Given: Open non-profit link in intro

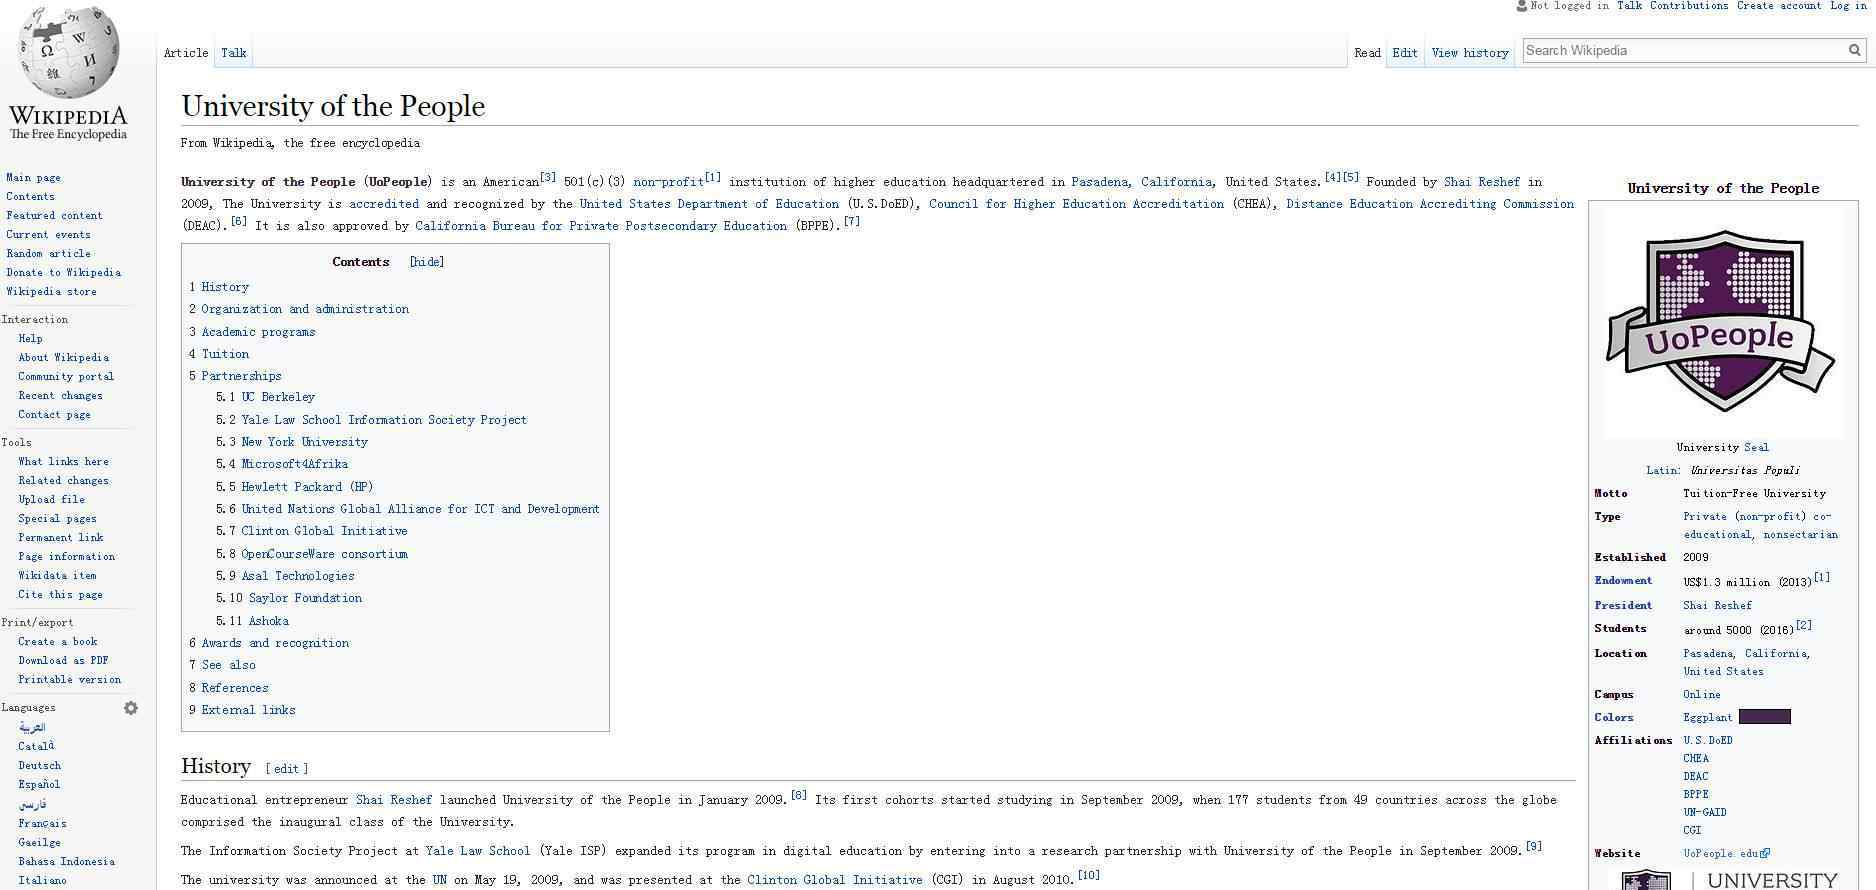Looking at the screenshot, I should (x=668, y=182).
